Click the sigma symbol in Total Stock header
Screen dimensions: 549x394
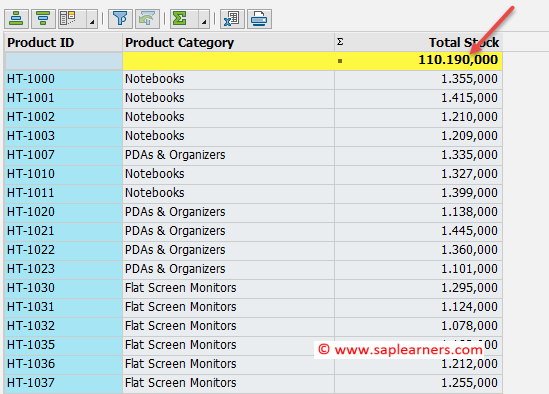point(340,42)
